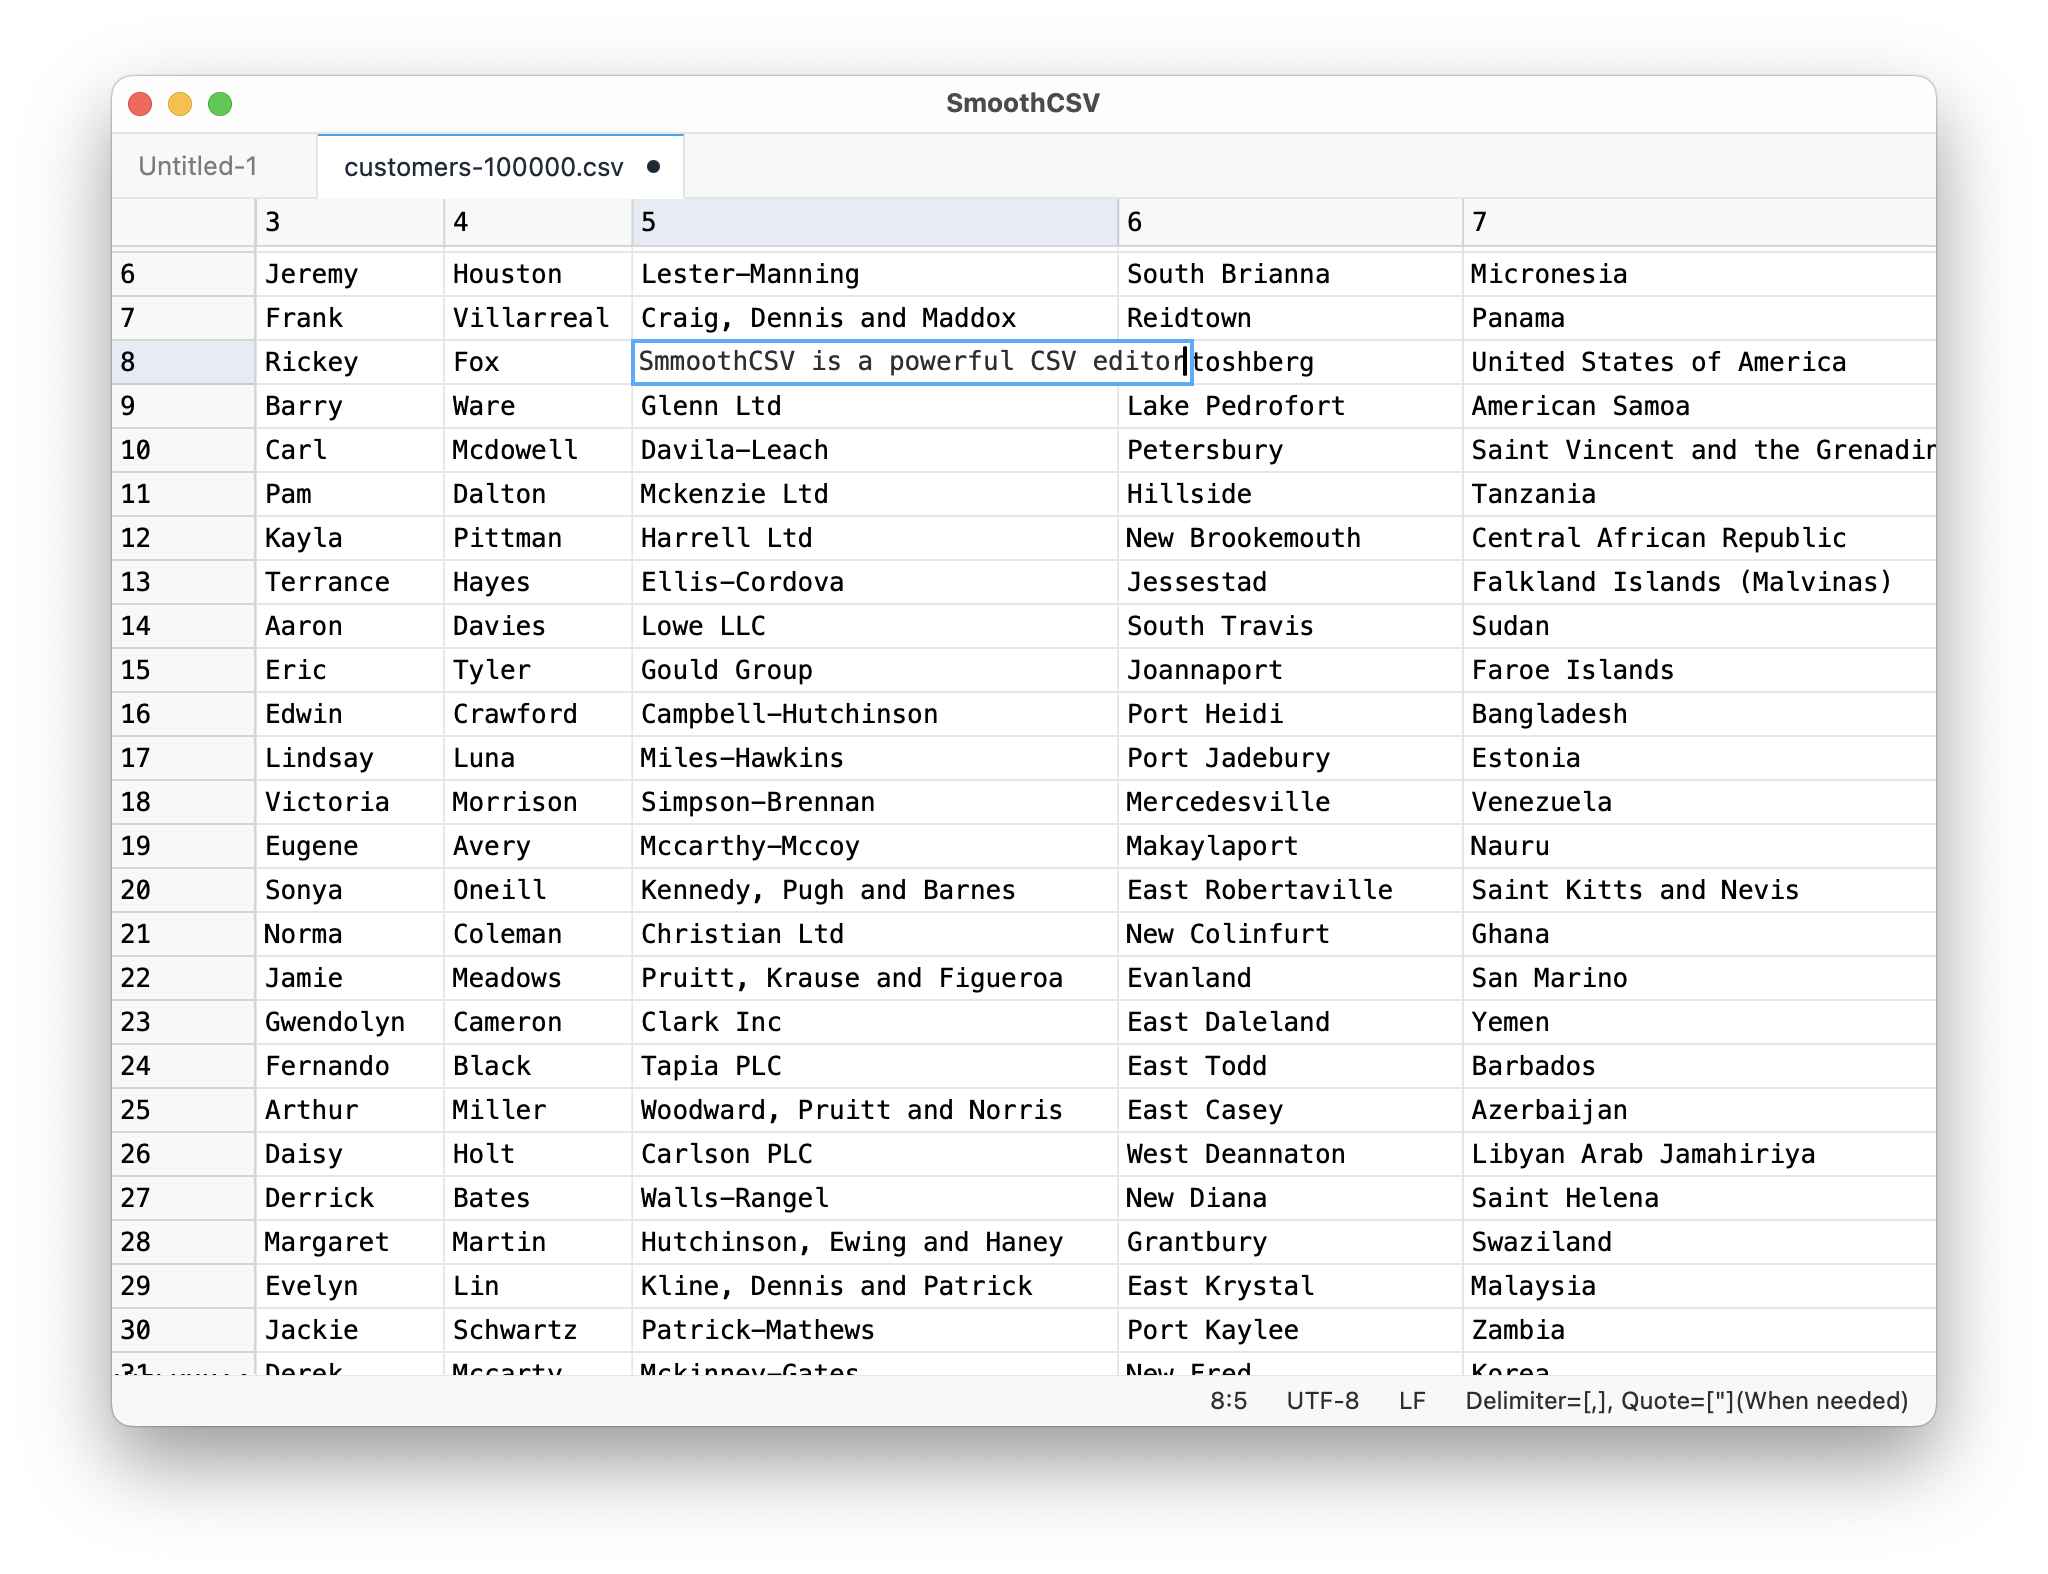Screen dimensions: 2048x1574
Task: Select cell 'Walls-Rangel'
Action: [875, 1198]
